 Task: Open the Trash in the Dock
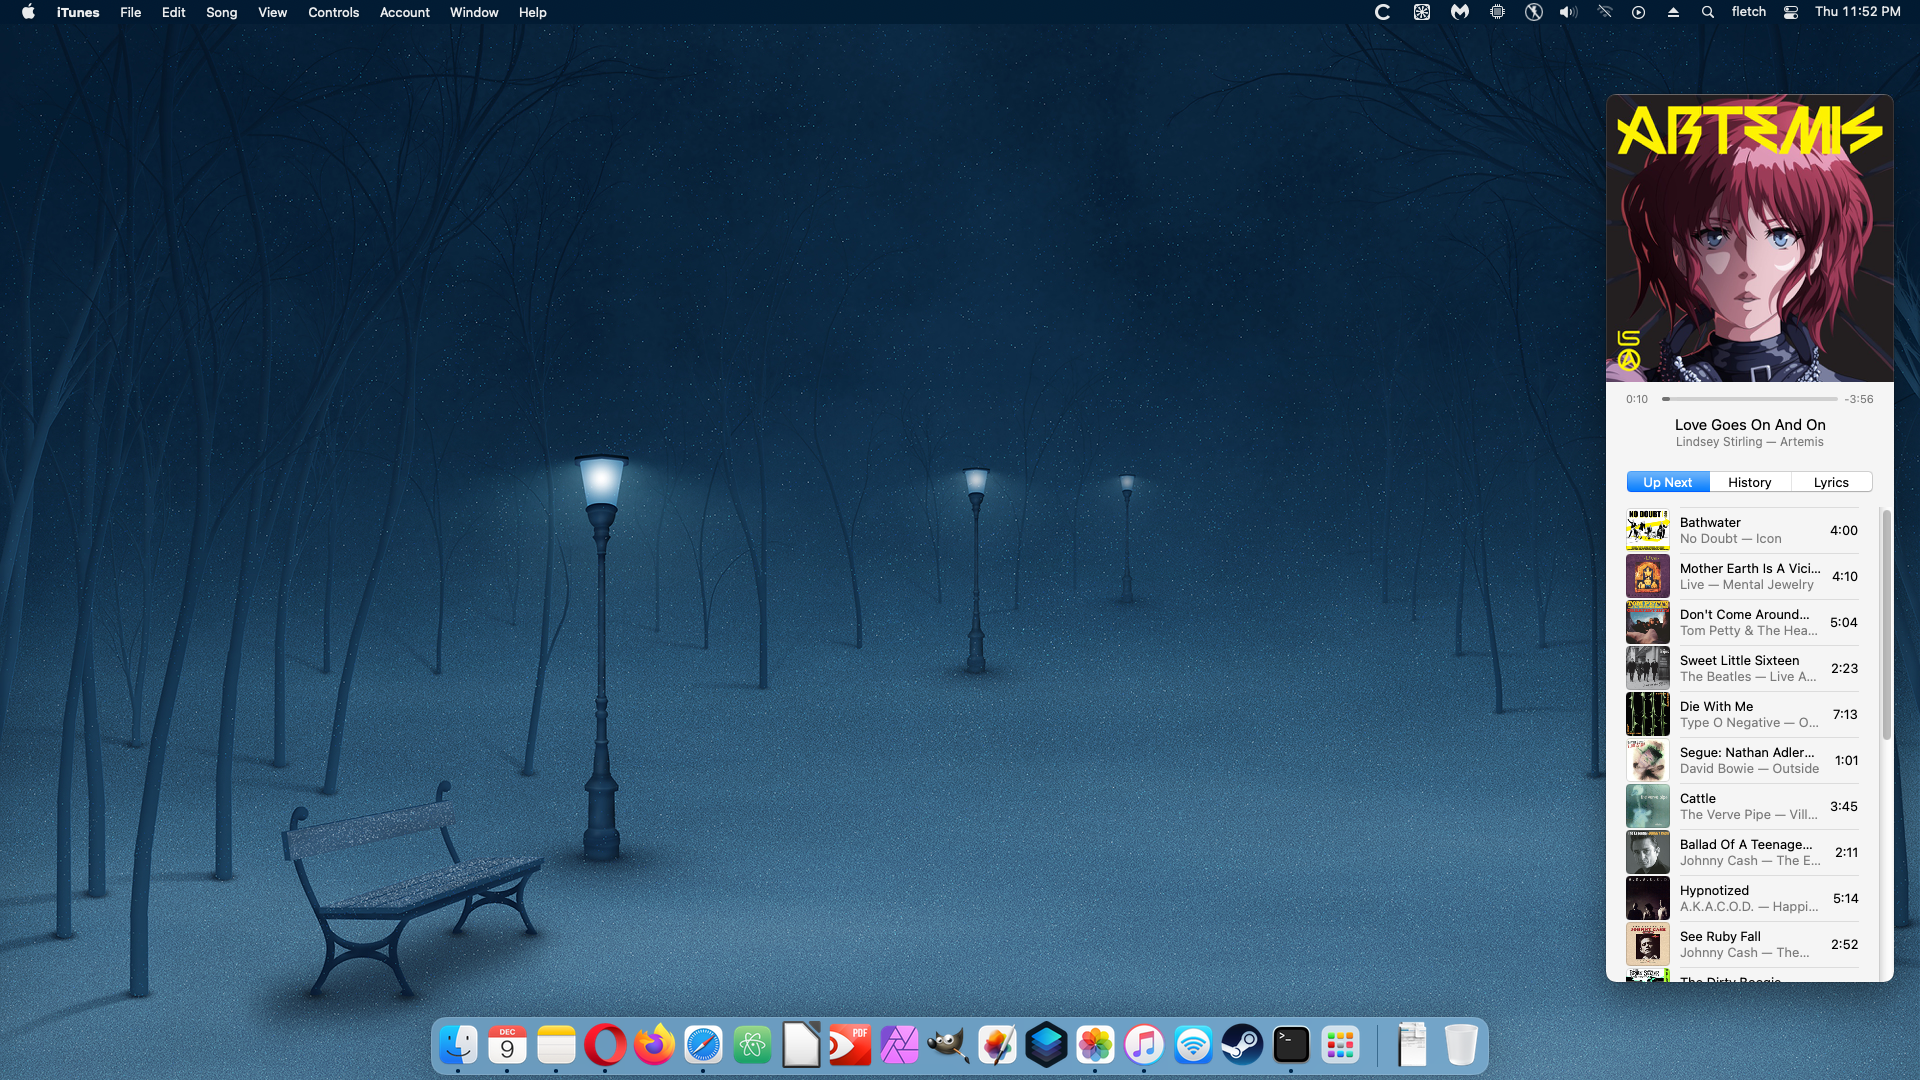click(1461, 1046)
